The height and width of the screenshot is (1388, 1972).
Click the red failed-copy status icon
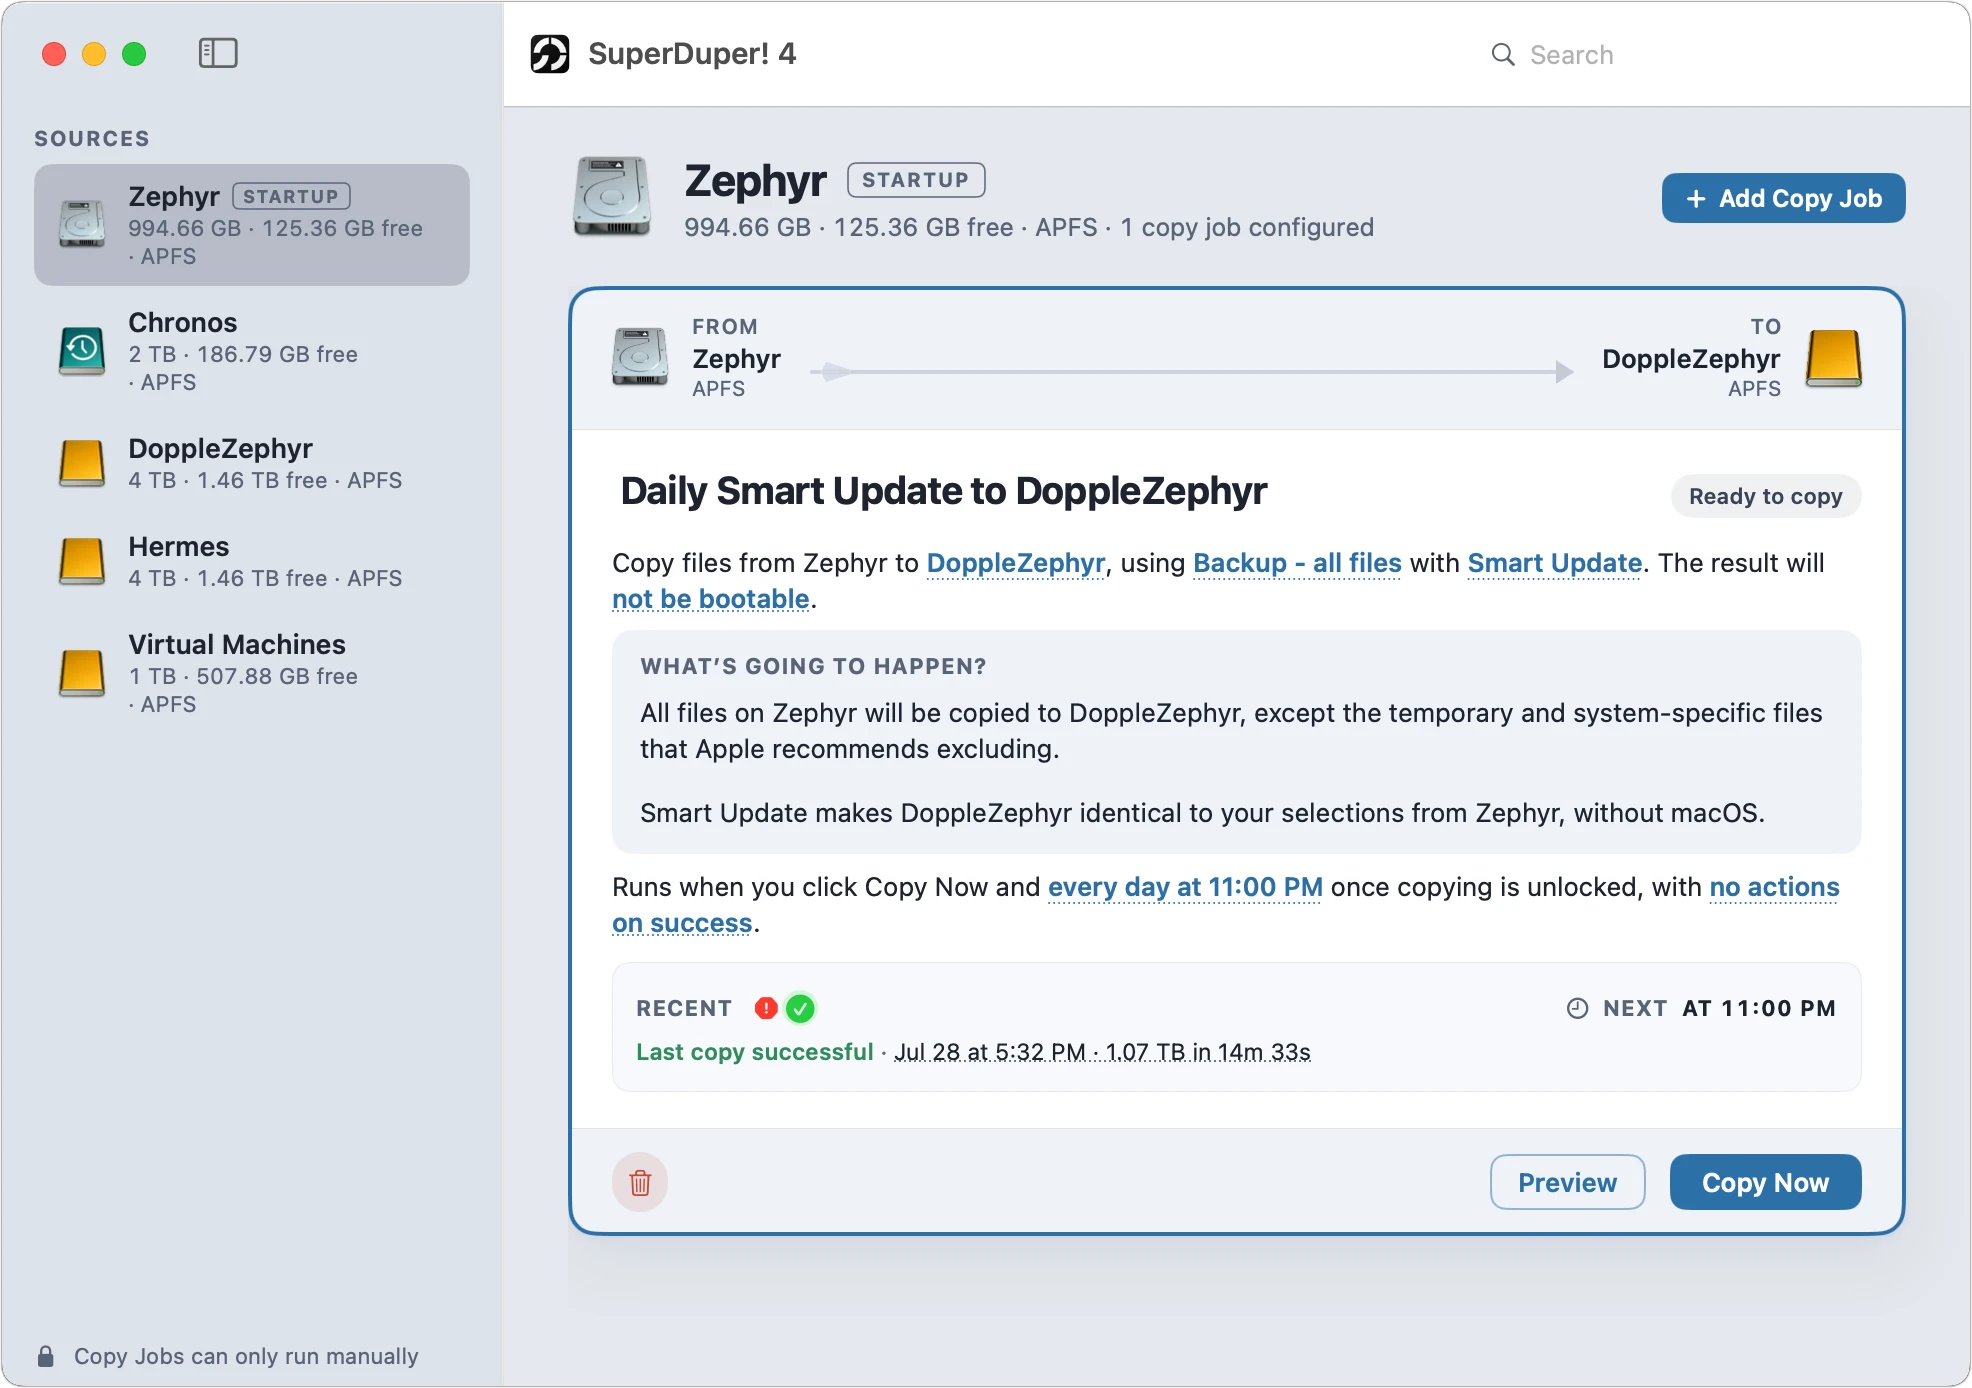766,1008
